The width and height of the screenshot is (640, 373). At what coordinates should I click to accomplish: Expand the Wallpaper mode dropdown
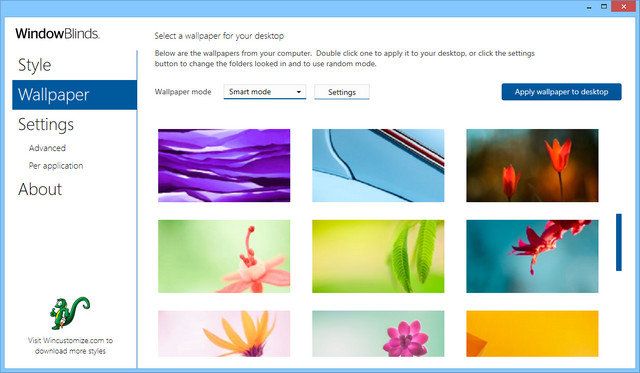tap(264, 92)
